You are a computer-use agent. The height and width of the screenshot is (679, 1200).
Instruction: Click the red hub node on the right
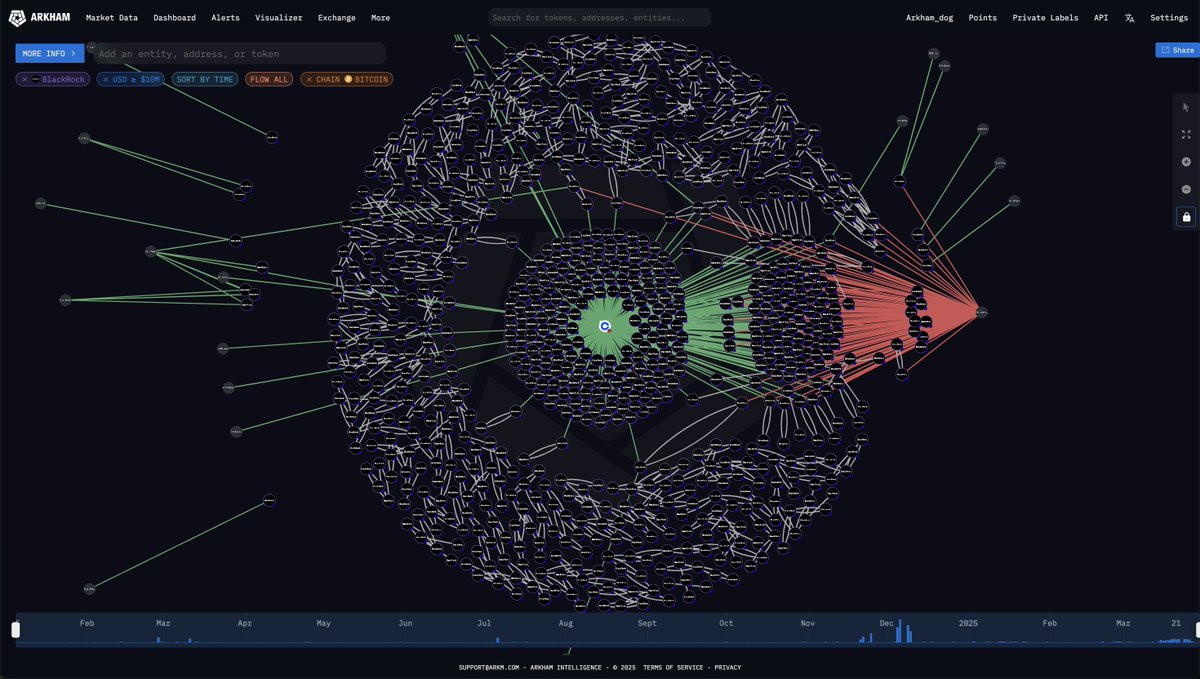981,313
